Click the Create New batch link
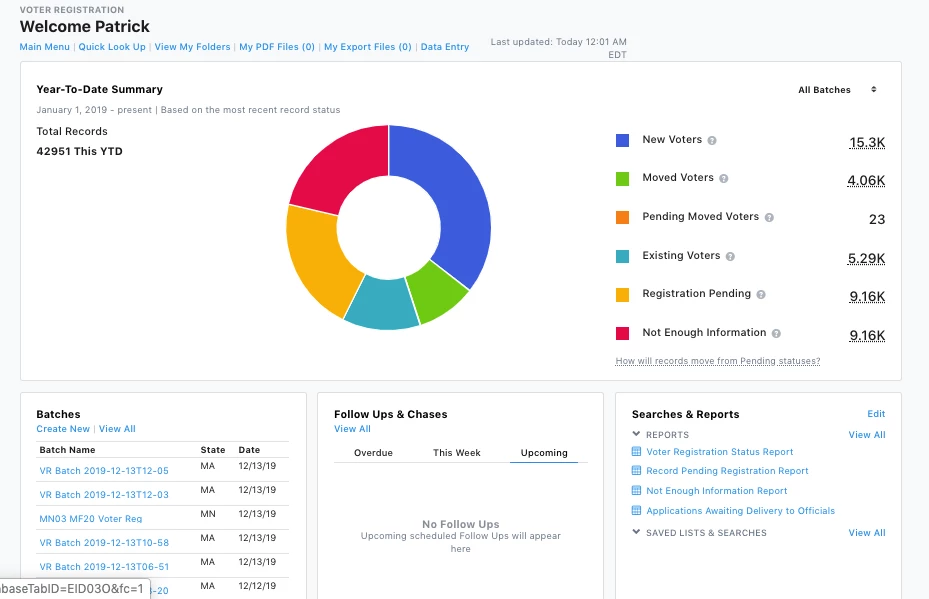Viewport: 929px width, 599px height. [63, 428]
